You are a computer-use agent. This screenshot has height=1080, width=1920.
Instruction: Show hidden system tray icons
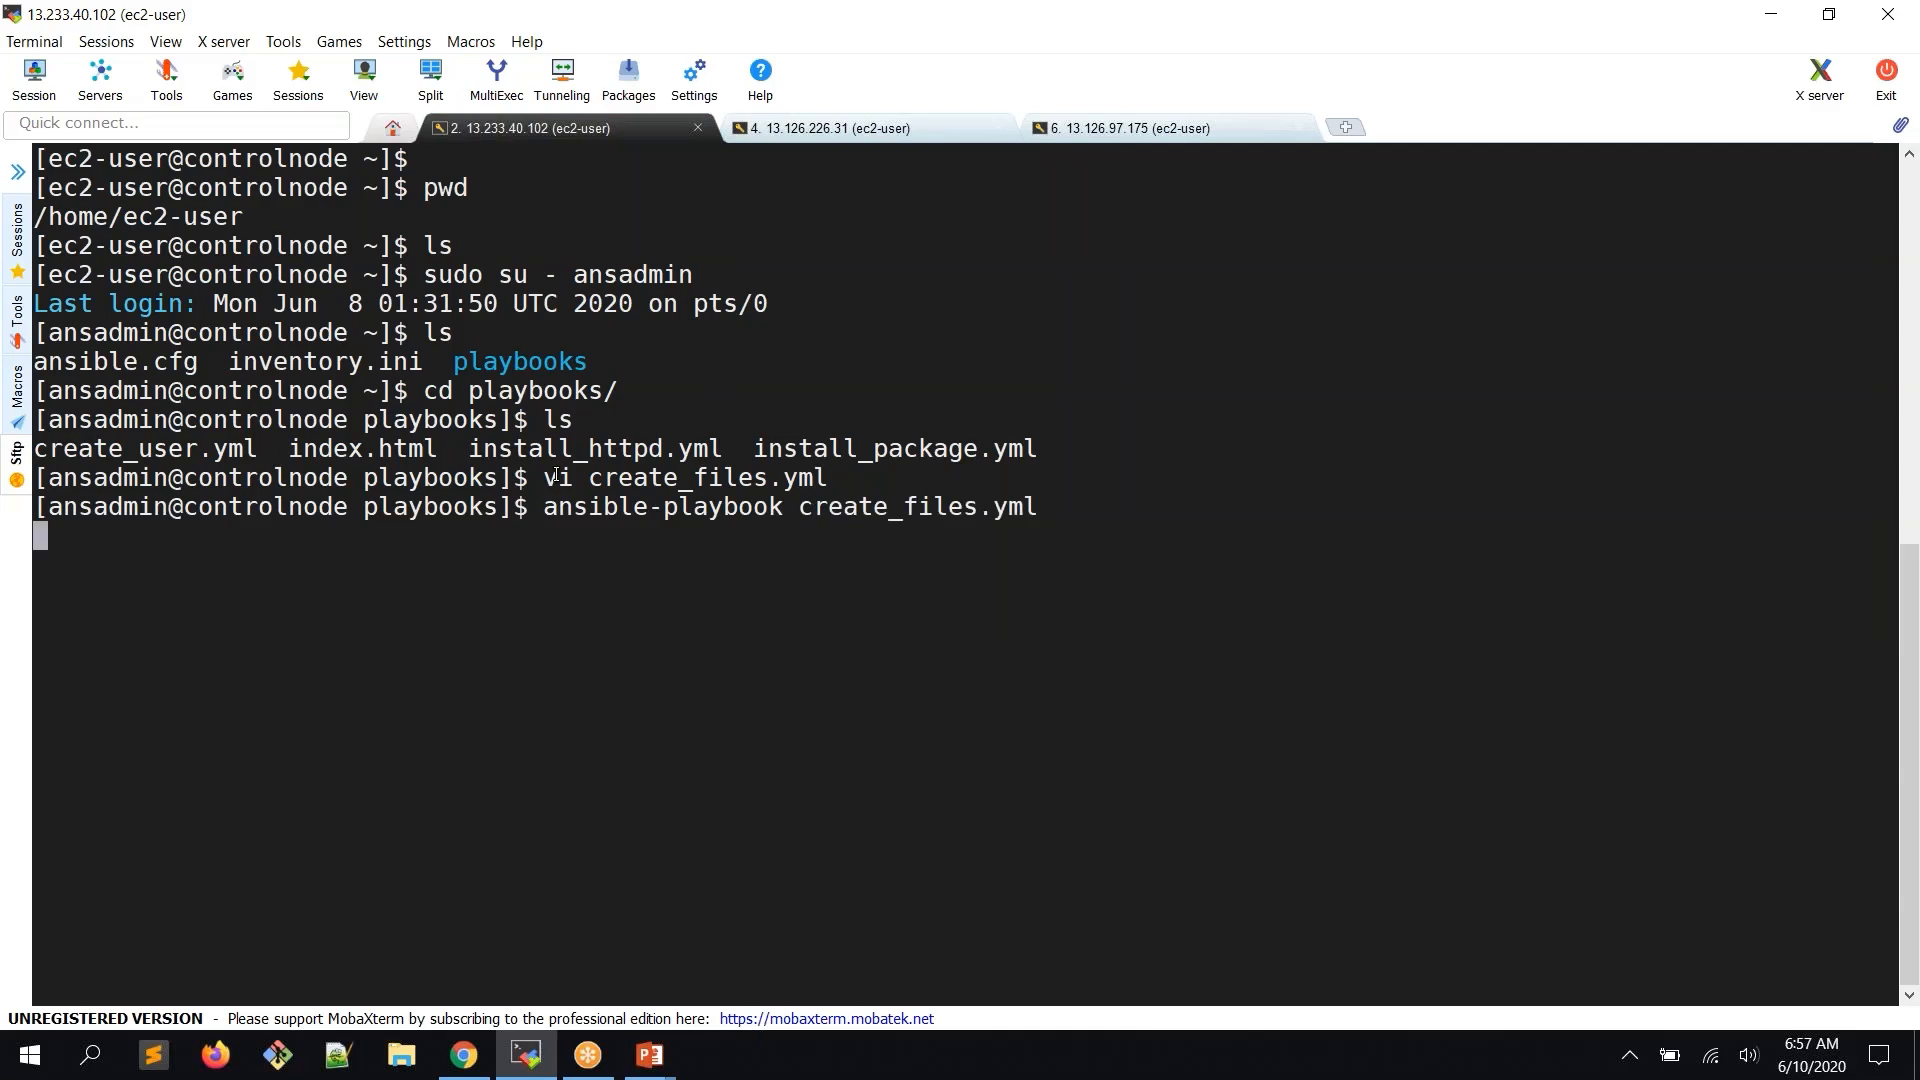pos(1629,1055)
